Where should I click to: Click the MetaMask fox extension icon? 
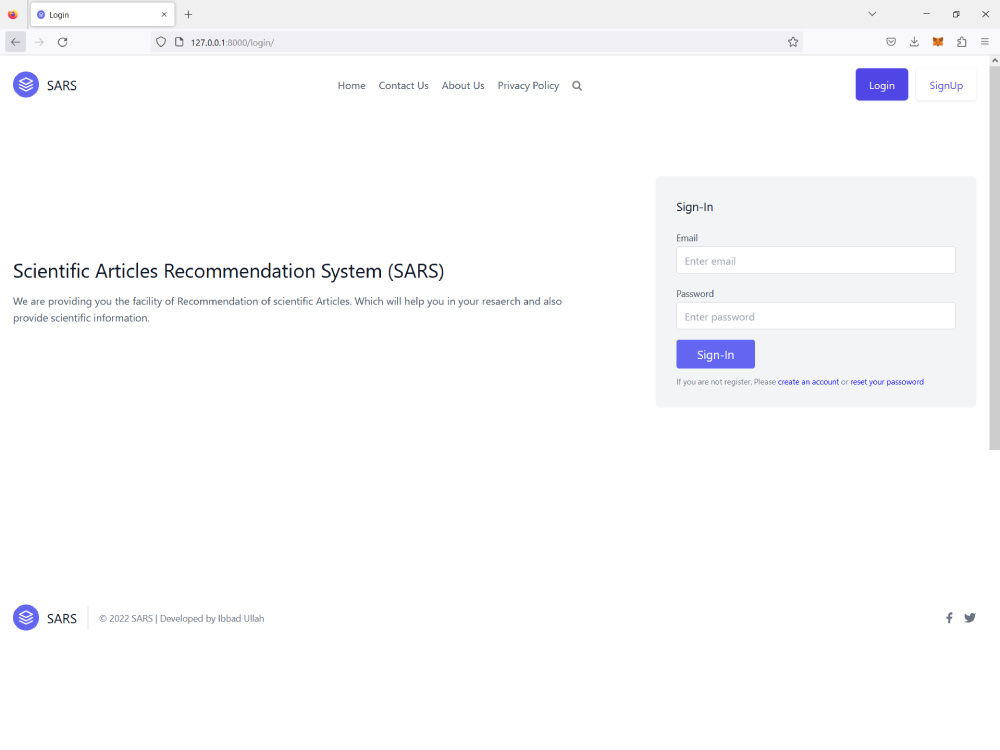[938, 42]
